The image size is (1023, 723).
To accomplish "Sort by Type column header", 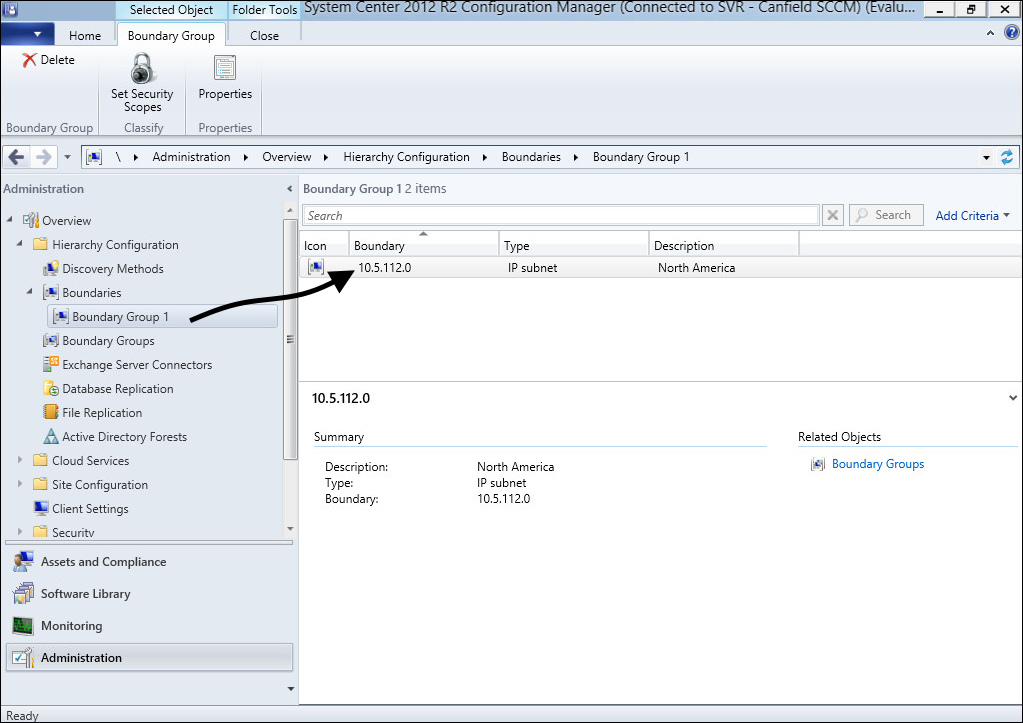I will point(573,245).
